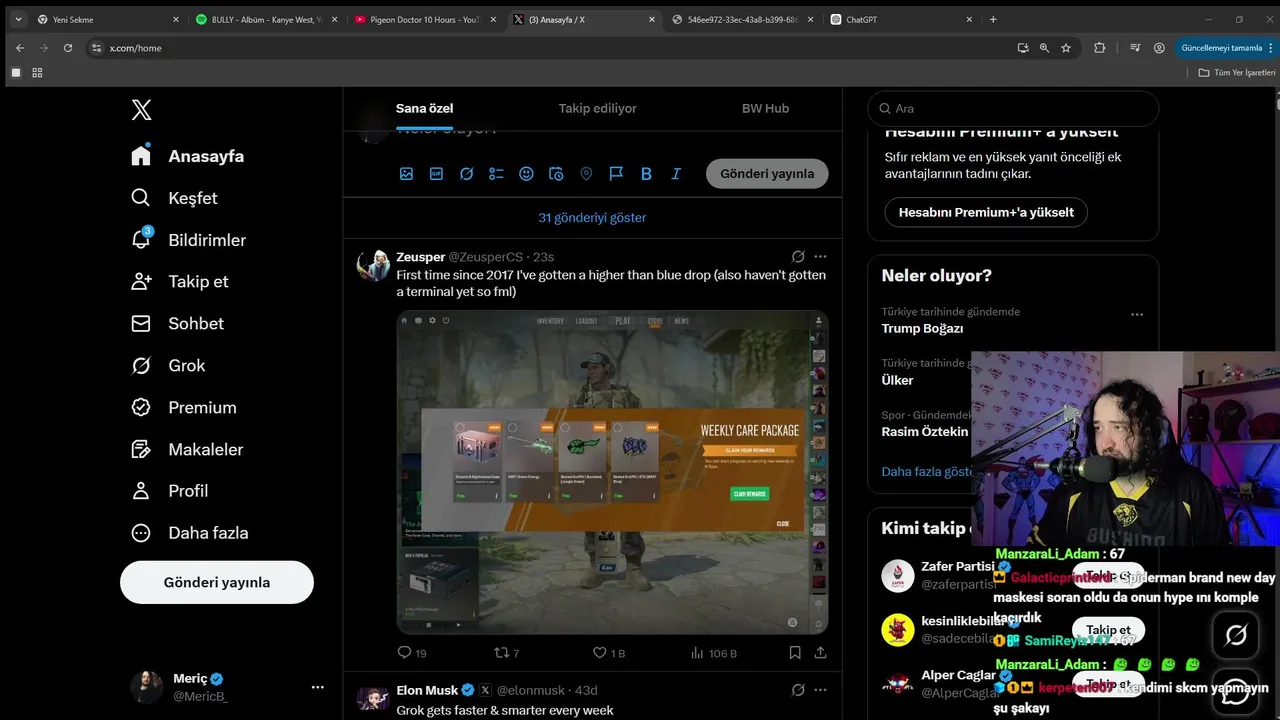The width and height of the screenshot is (1280, 720).
Task: Open Takip et in the sidebar
Action: point(180,281)
